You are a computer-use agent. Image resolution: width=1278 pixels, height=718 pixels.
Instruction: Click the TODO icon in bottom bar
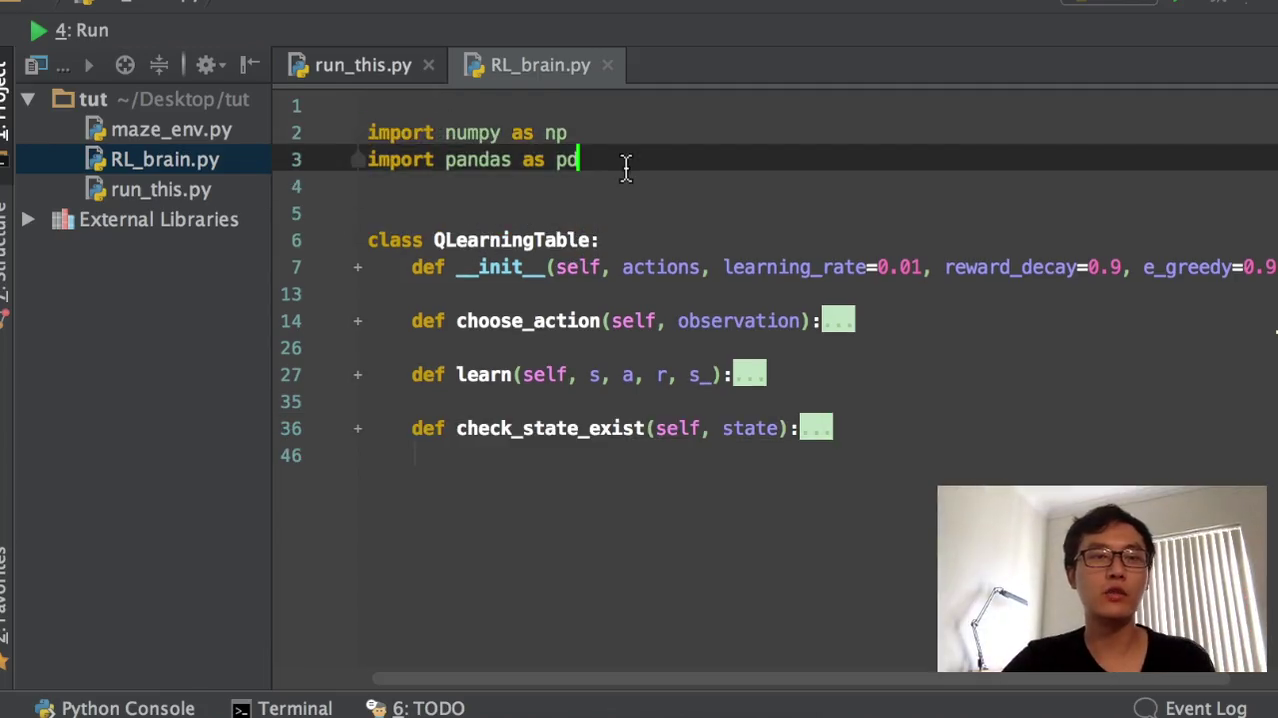(376, 707)
